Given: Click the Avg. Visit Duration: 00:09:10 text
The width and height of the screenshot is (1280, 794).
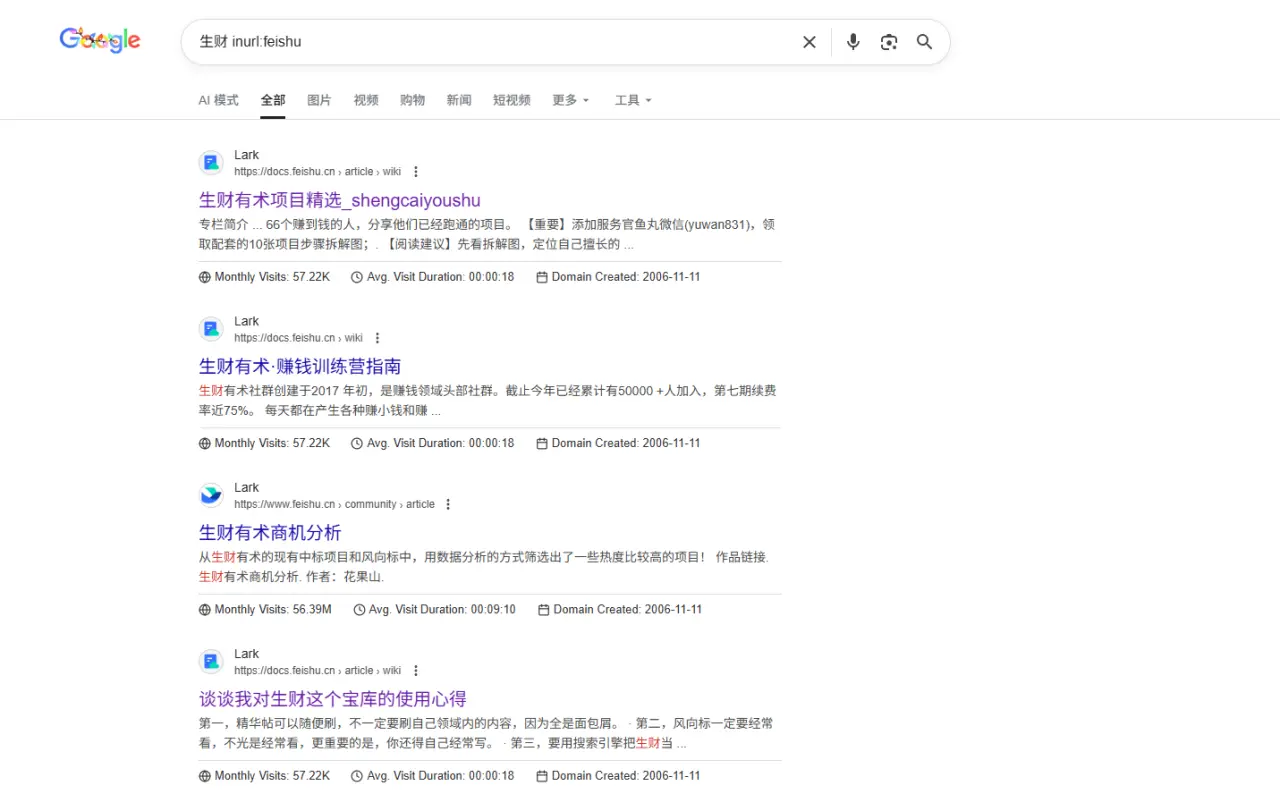Looking at the screenshot, I should 442,609.
